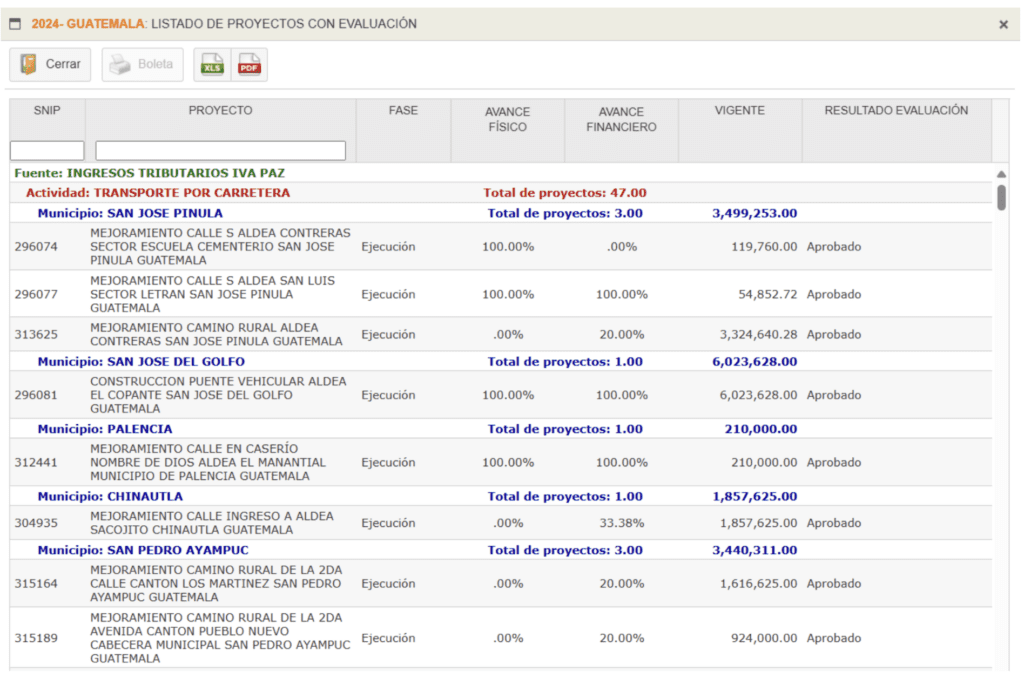Sort by the VIGENTE column header
The width and height of the screenshot is (1024, 678).
coord(739,111)
